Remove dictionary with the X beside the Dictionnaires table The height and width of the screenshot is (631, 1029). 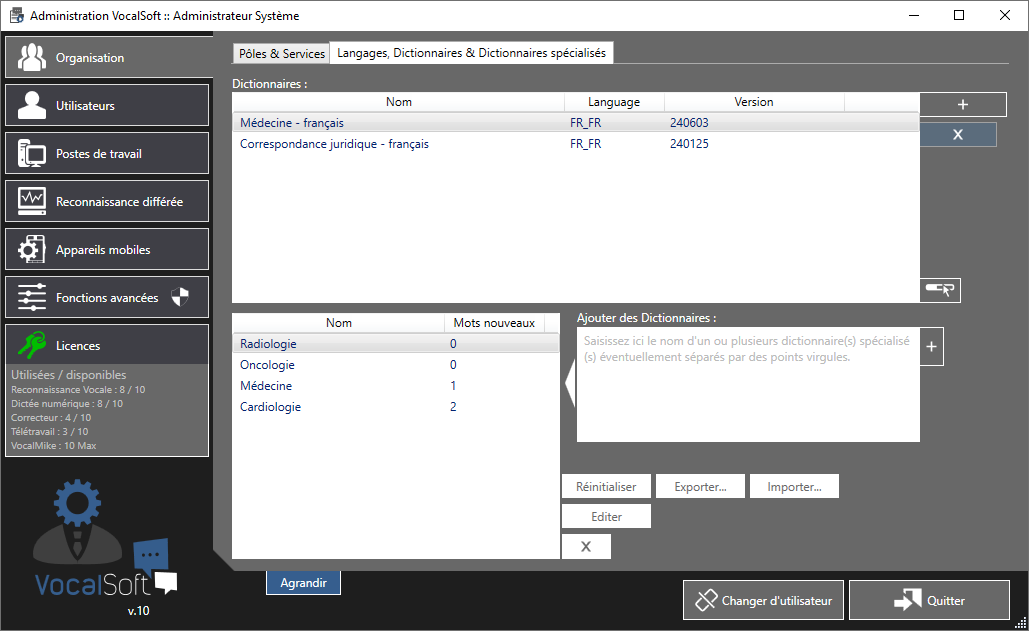click(x=958, y=134)
